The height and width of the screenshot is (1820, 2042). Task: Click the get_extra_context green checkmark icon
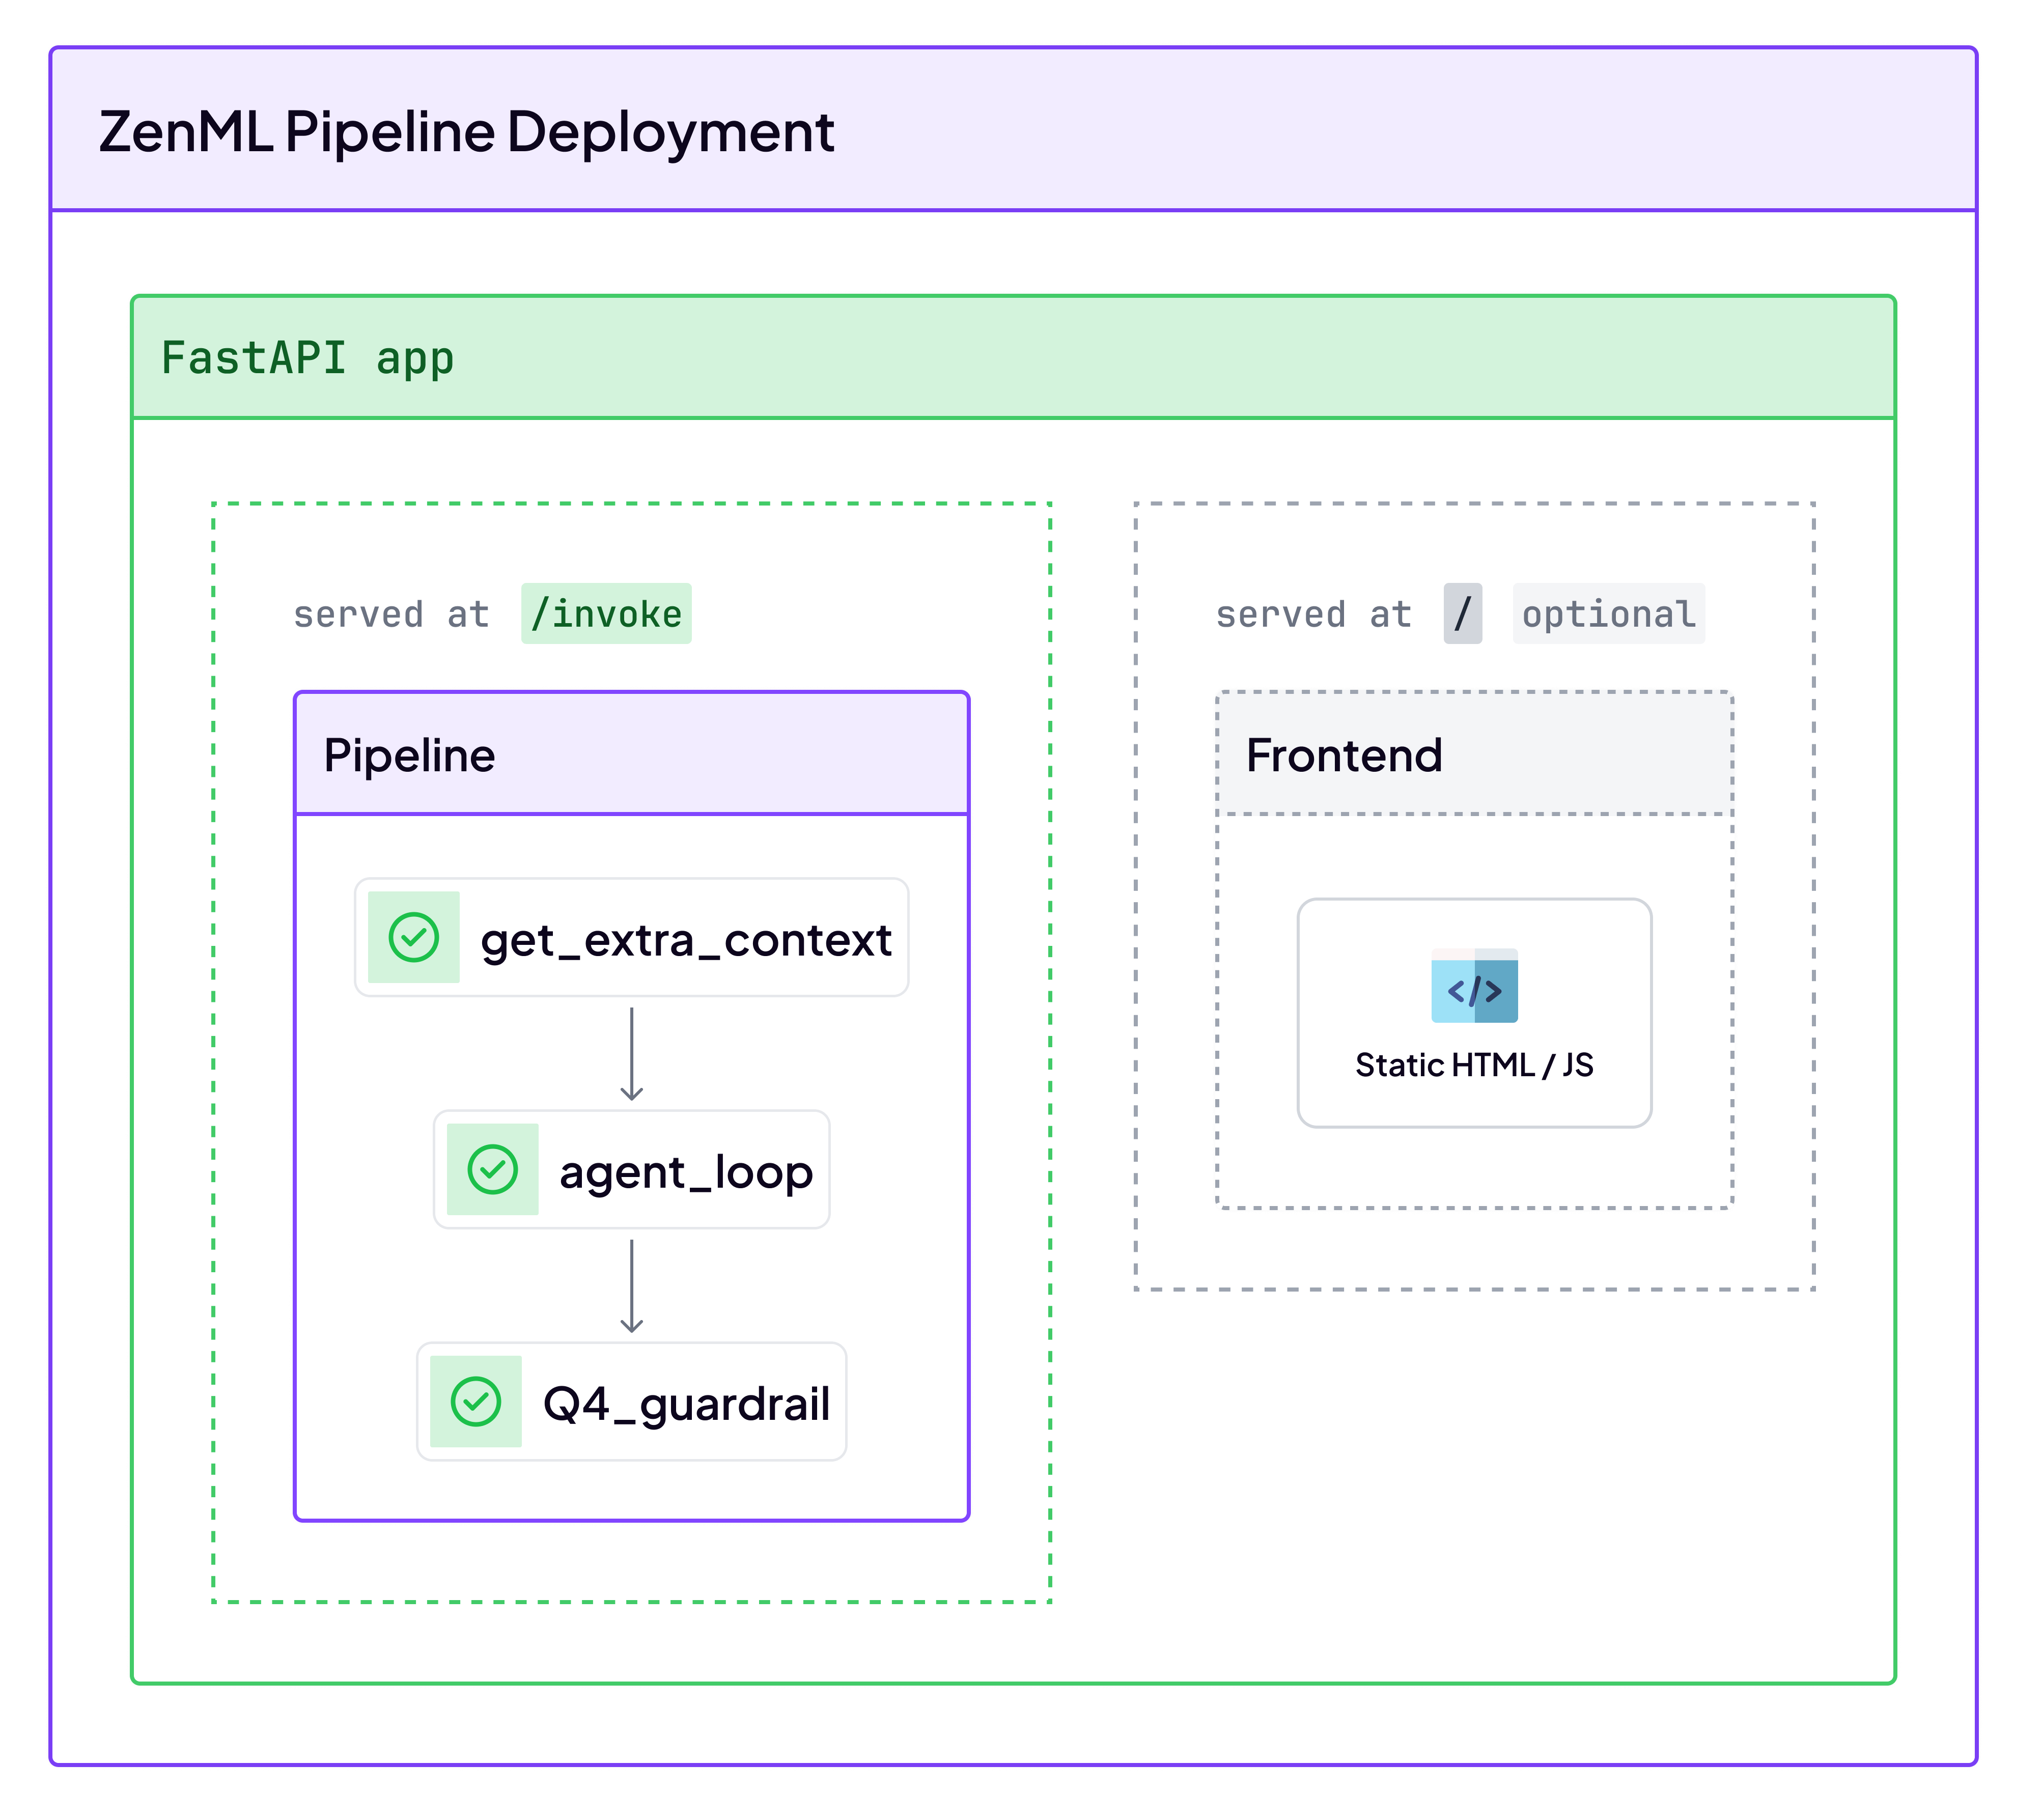[x=413, y=937]
